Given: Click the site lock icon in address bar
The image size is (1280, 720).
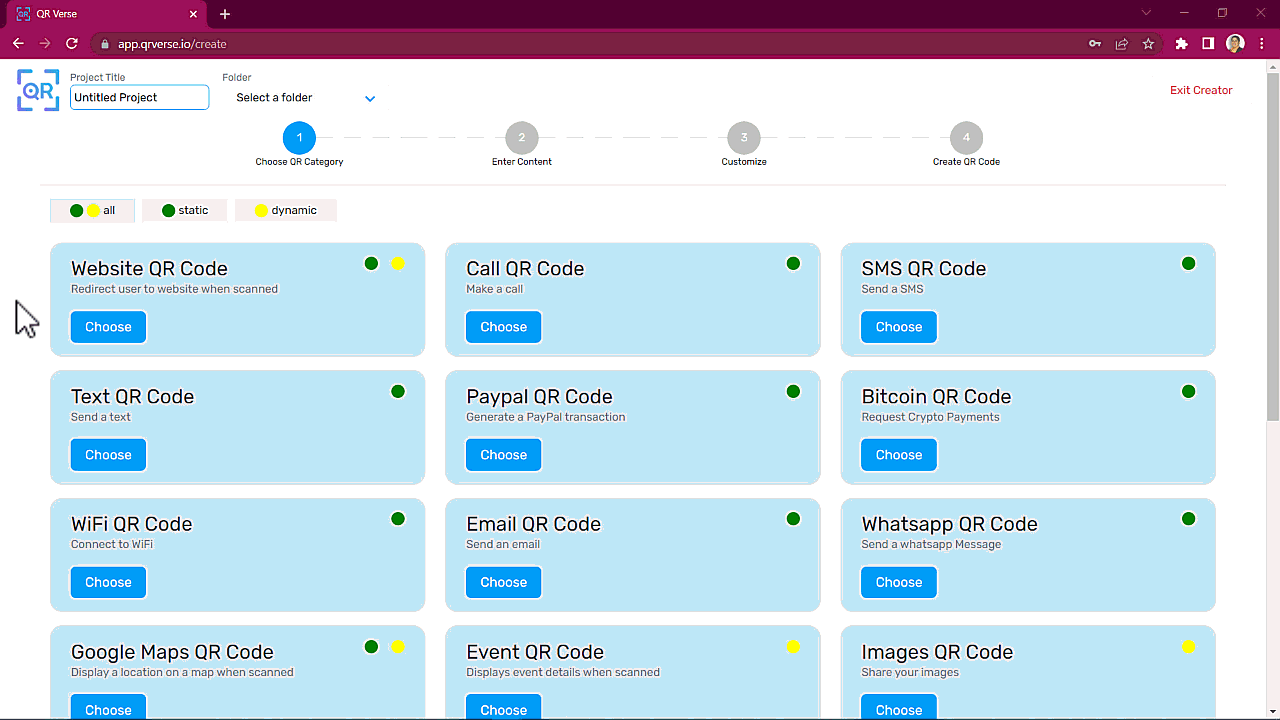Looking at the screenshot, I should [103, 44].
